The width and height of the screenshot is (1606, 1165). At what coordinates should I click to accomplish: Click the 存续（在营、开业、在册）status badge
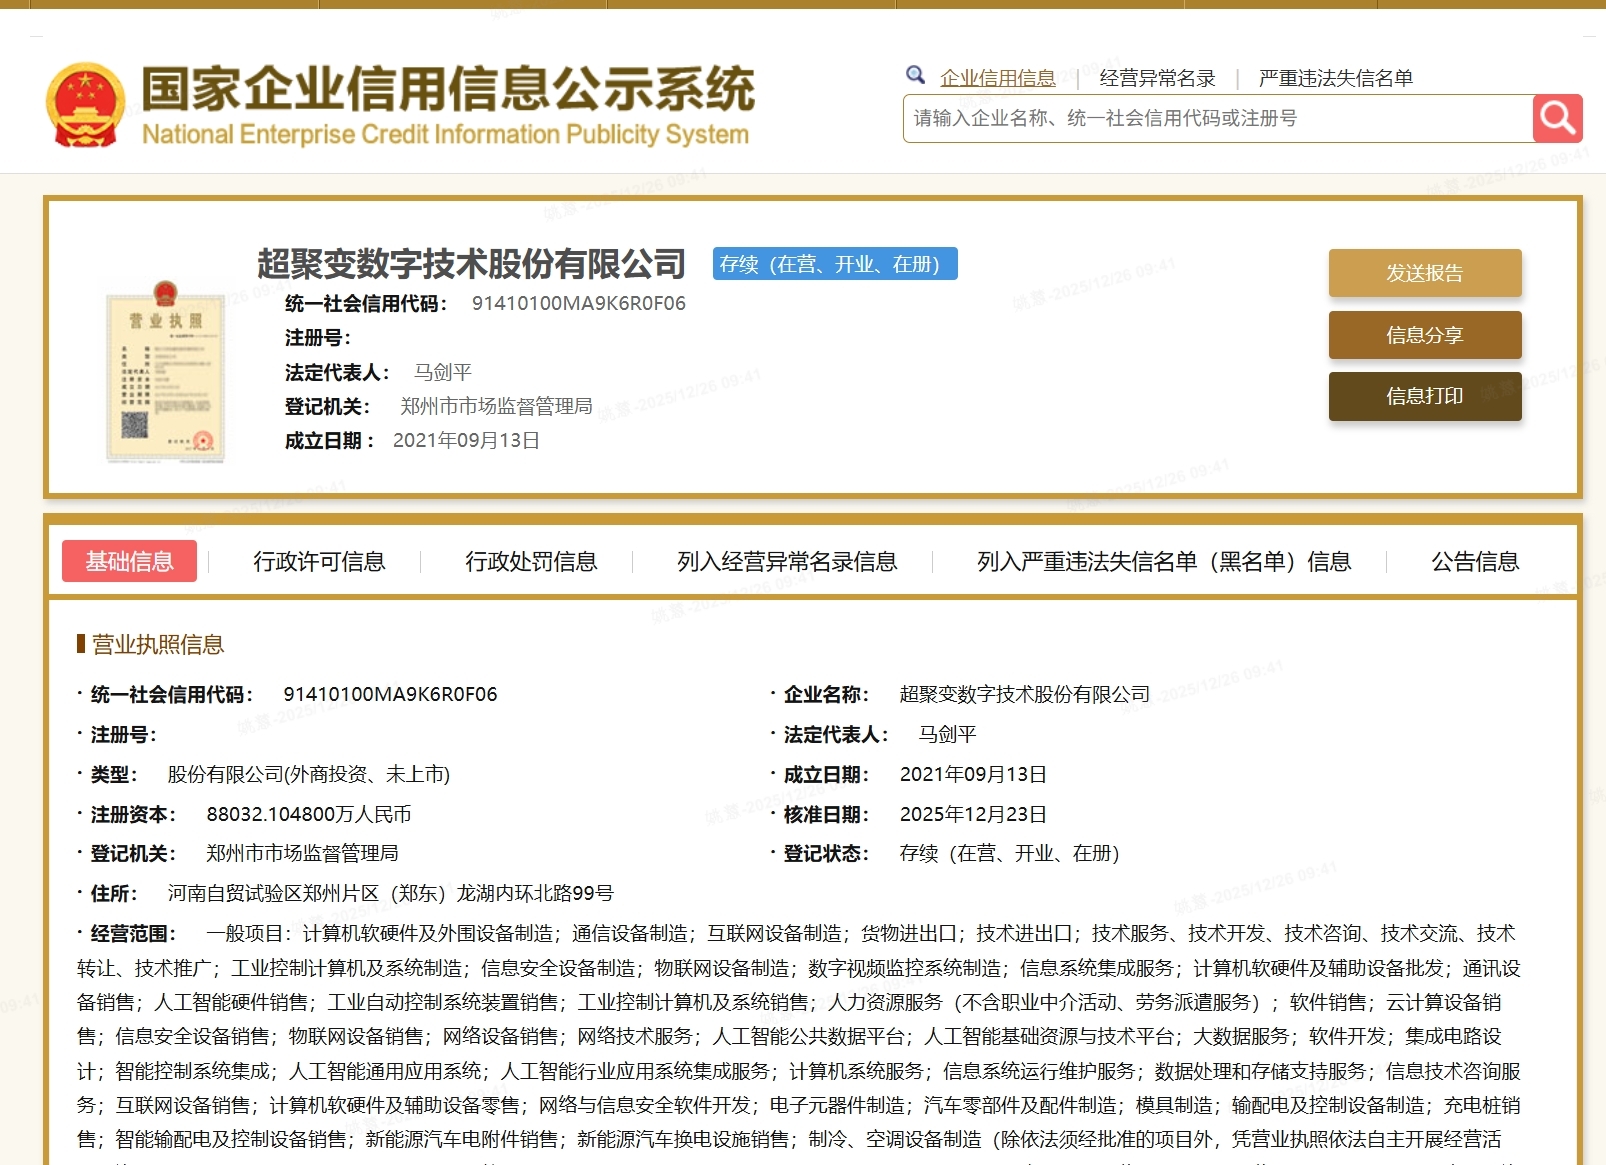(836, 265)
